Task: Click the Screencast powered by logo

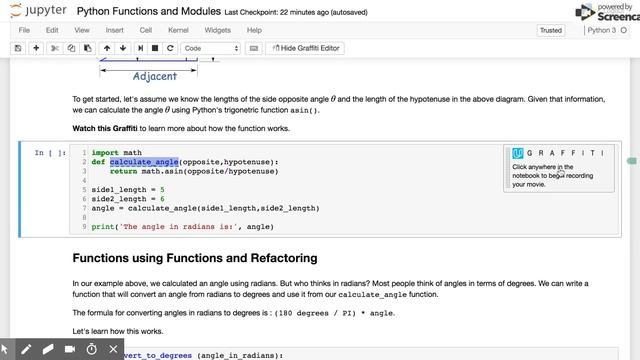Action: pyautogui.click(x=607, y=12)
